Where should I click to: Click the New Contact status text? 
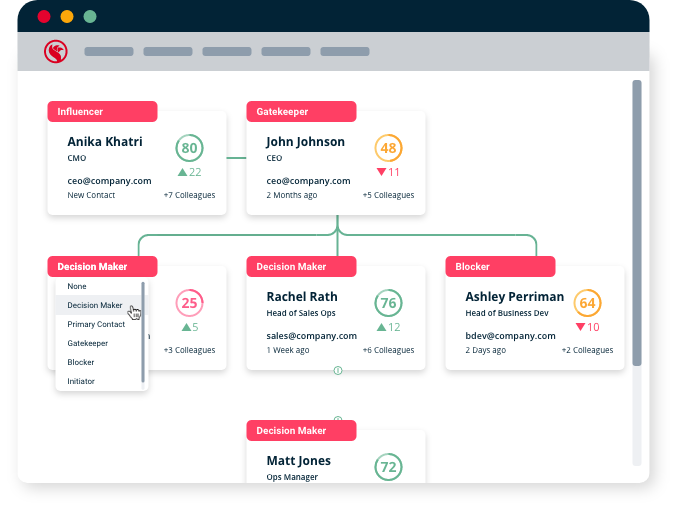coord(91,195)
